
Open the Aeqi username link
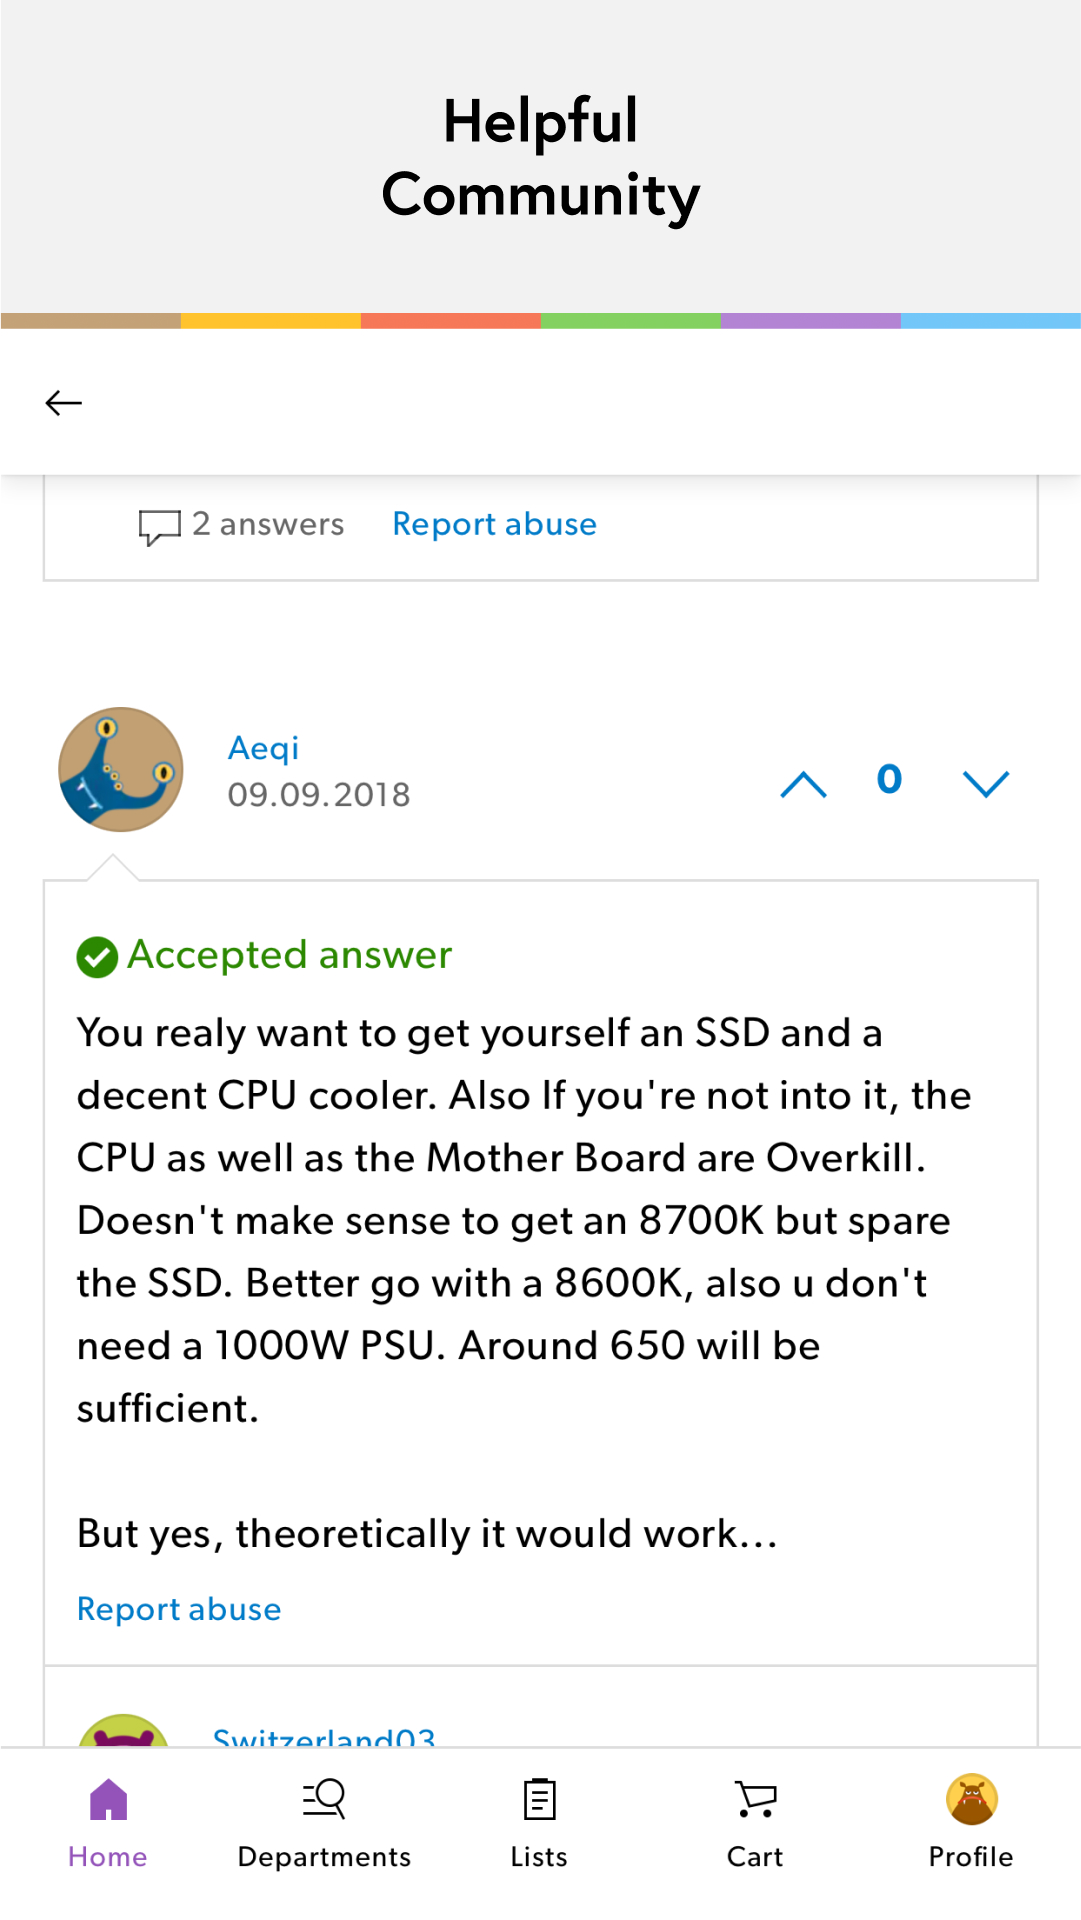point(263,748)
